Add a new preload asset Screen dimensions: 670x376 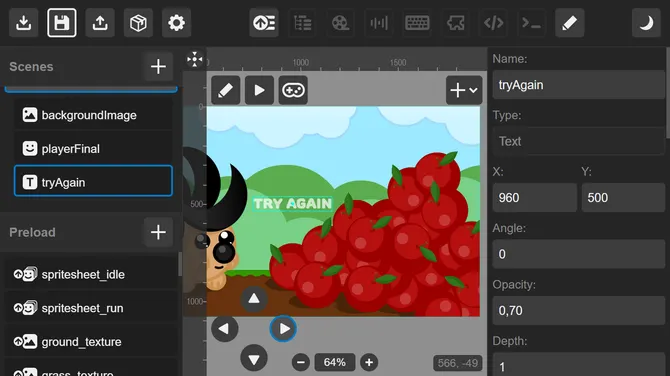click(x=158, y=232)
